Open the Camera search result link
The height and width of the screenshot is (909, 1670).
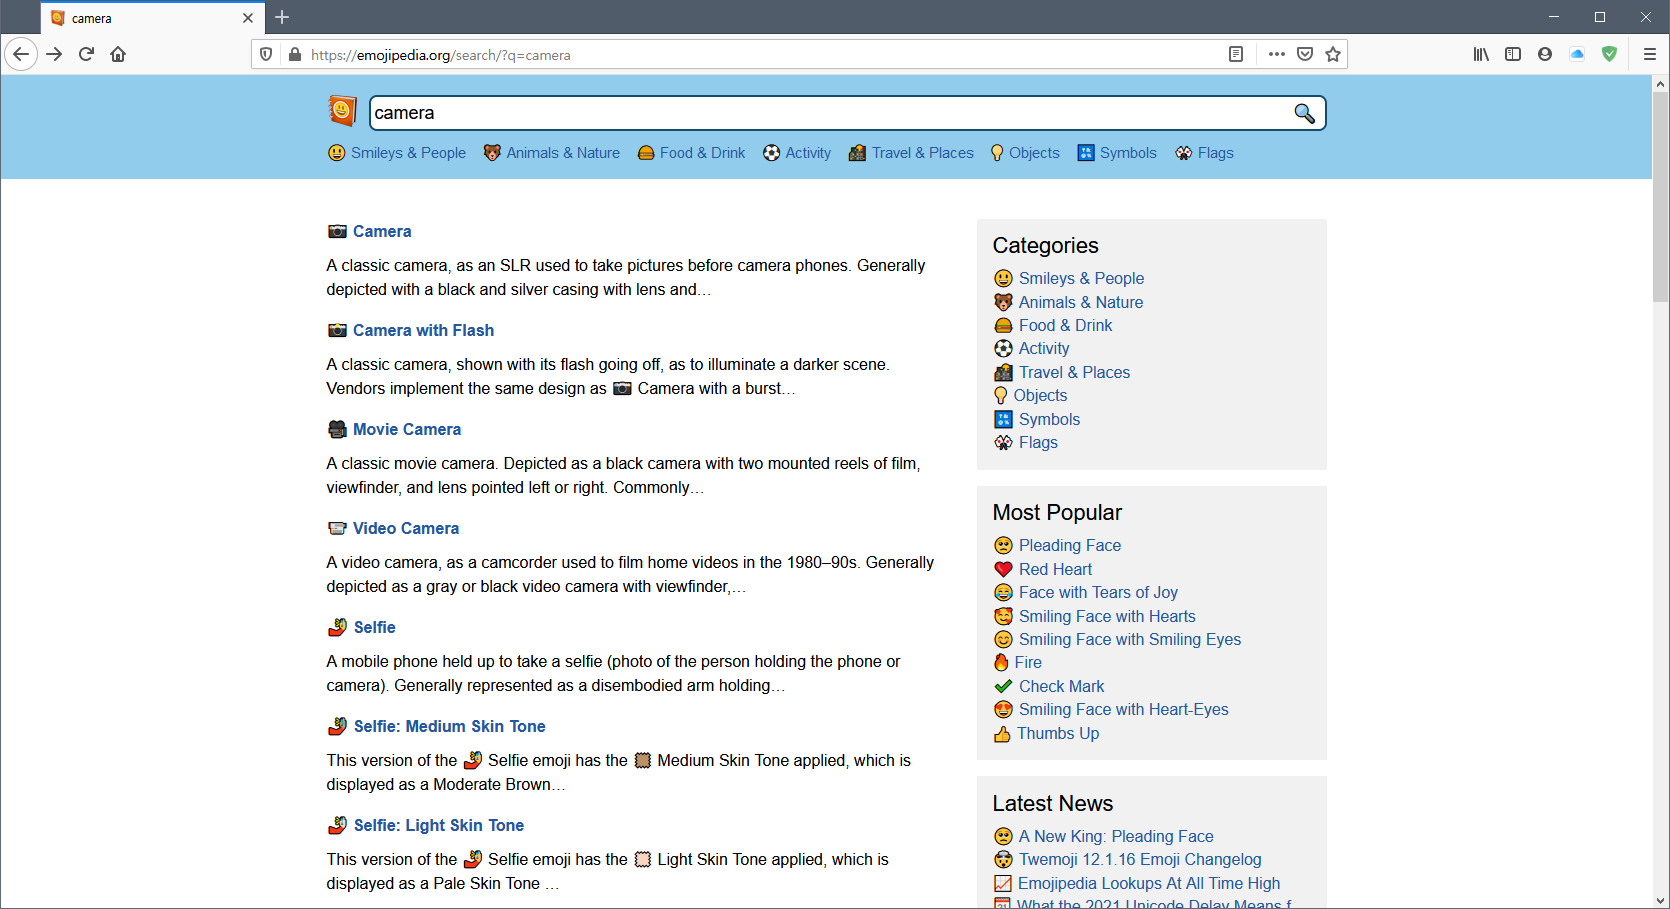coord(382,231)
